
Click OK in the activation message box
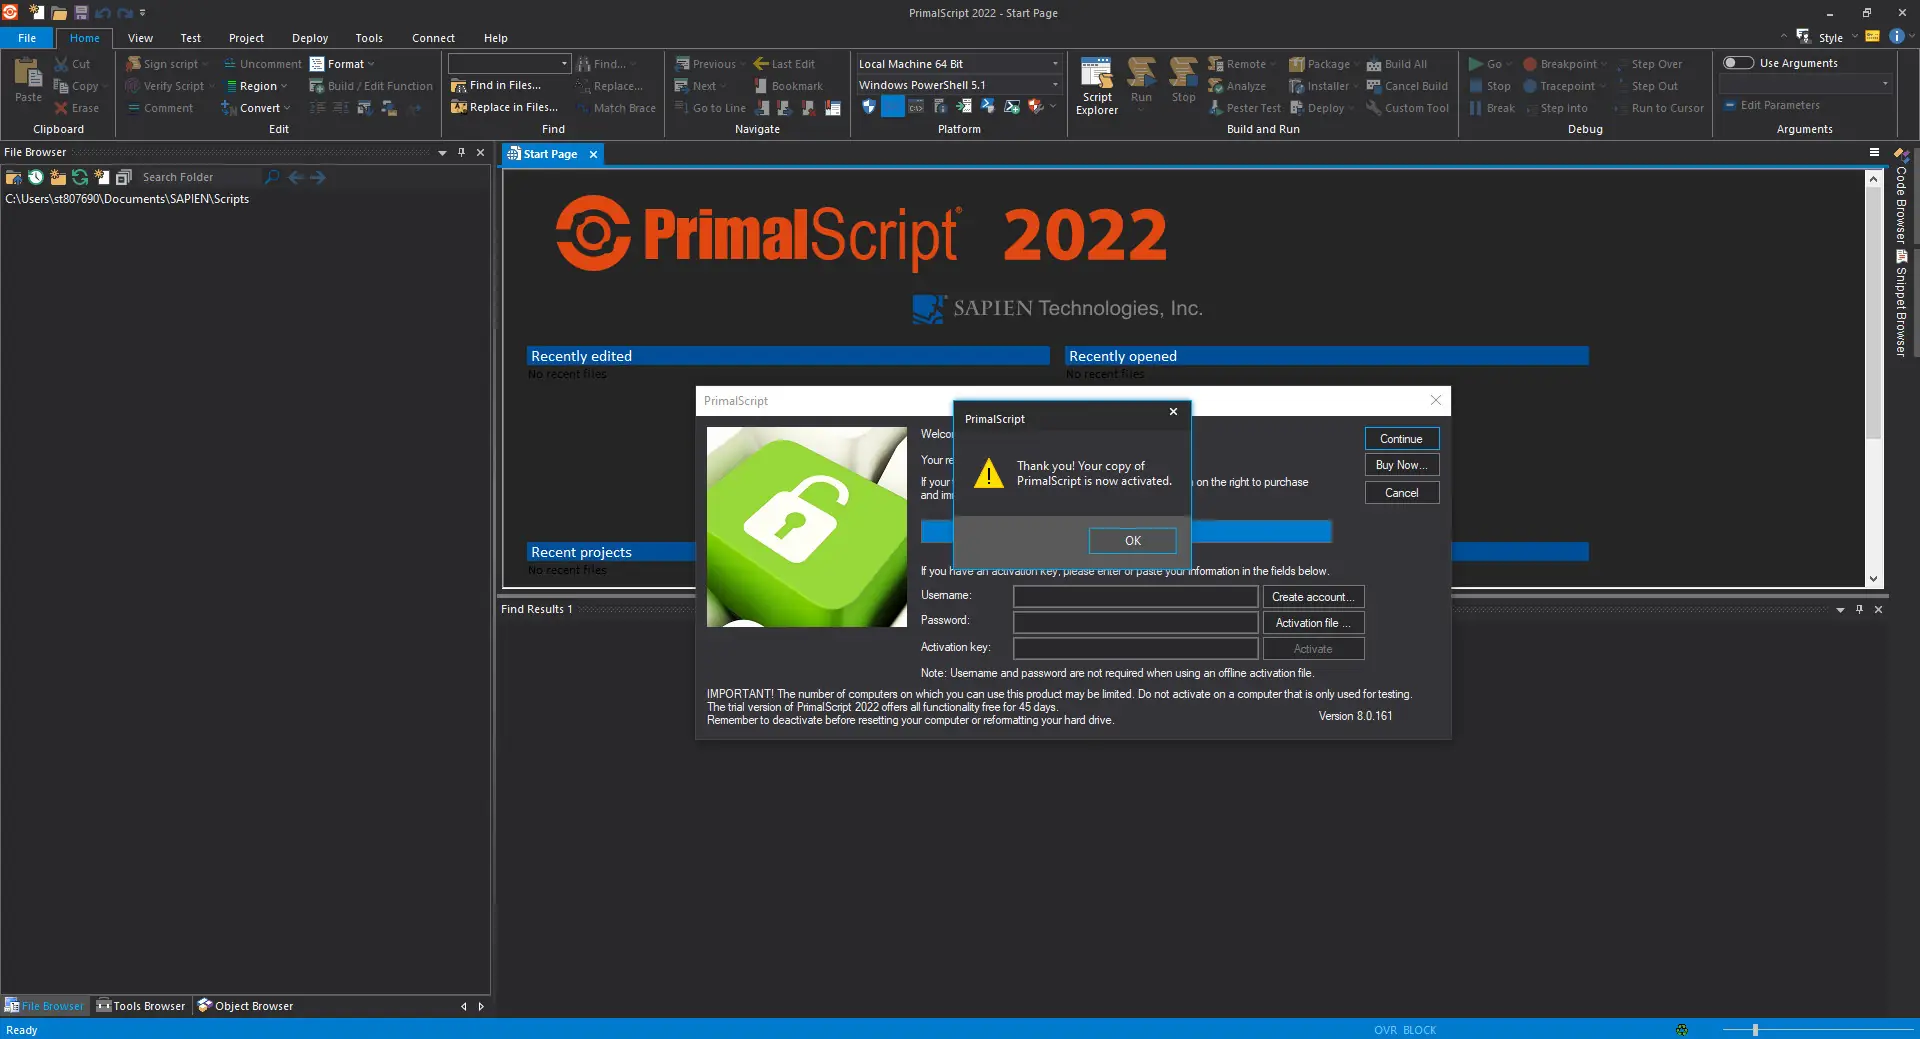(1132, 541)
